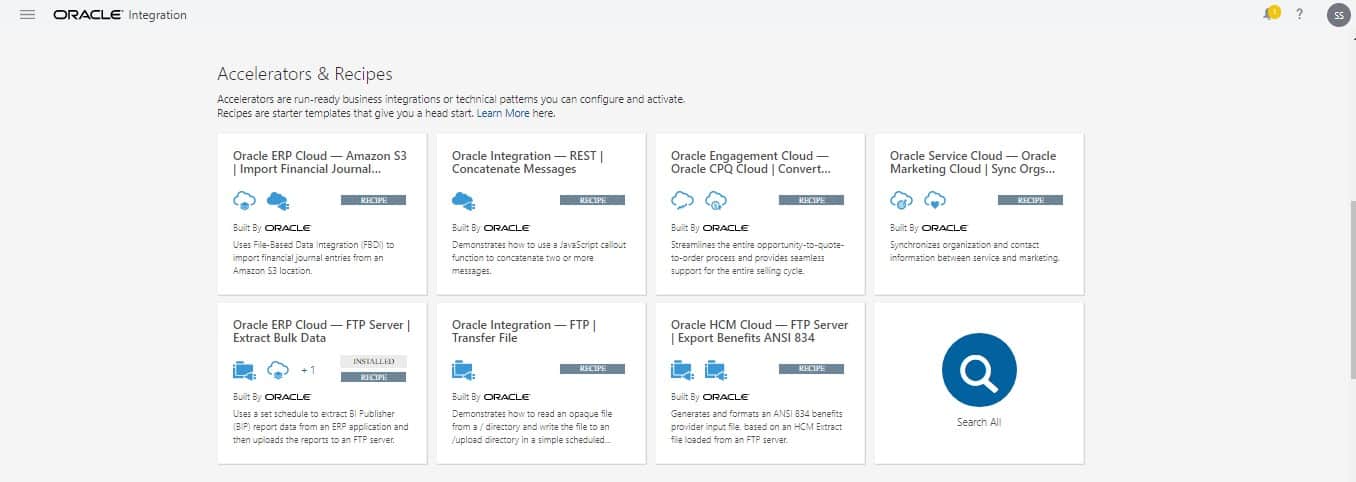This screenshot has height=482, width=1356.
Task: Click RECIPE badge on HCM Cloud card
Action: pos(811,369)
